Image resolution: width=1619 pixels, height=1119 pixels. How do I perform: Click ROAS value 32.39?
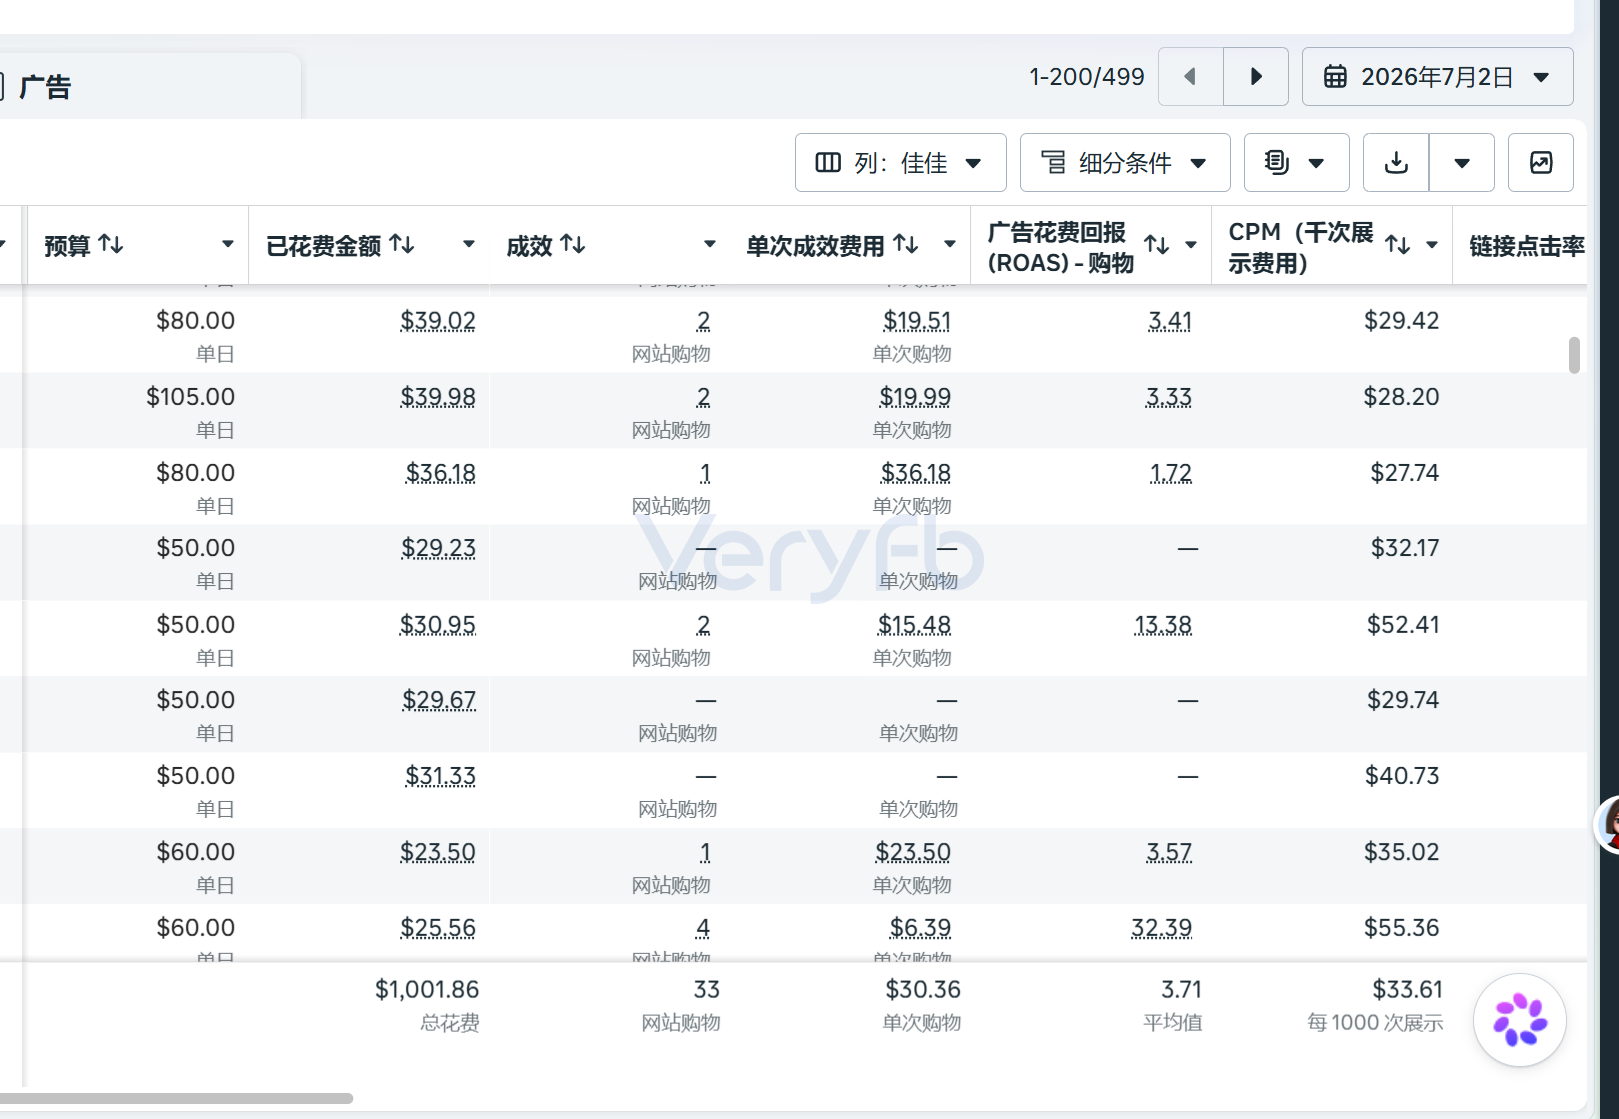pyautogui.click(x=1161, y=928)
